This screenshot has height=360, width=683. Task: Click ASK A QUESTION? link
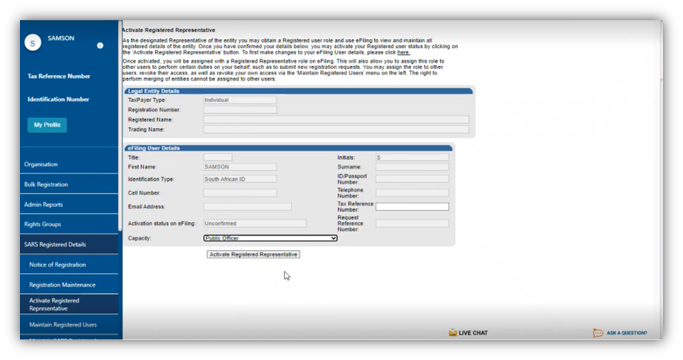pyautogui.click(x=627, y=333)
